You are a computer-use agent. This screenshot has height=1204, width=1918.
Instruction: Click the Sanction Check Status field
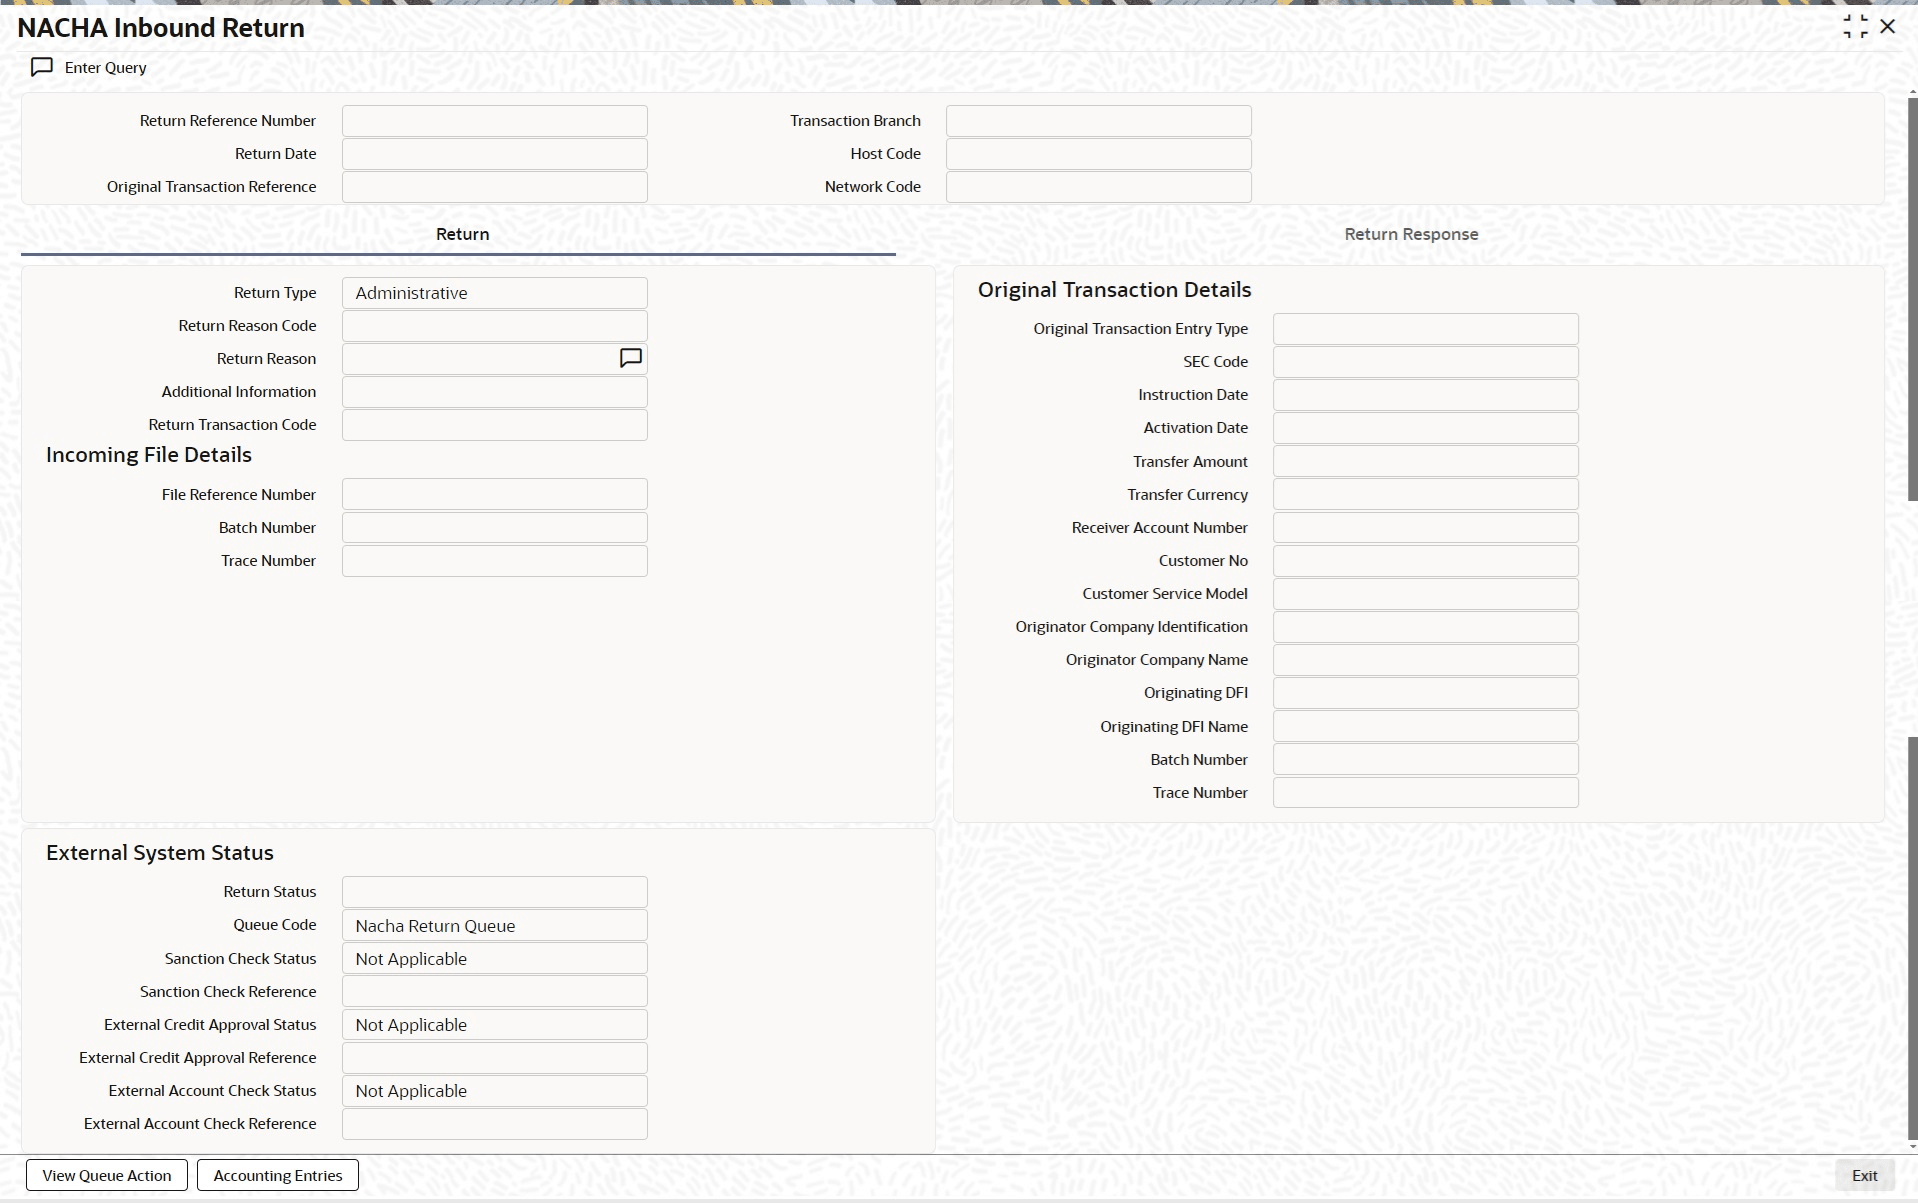click(495, 958)
